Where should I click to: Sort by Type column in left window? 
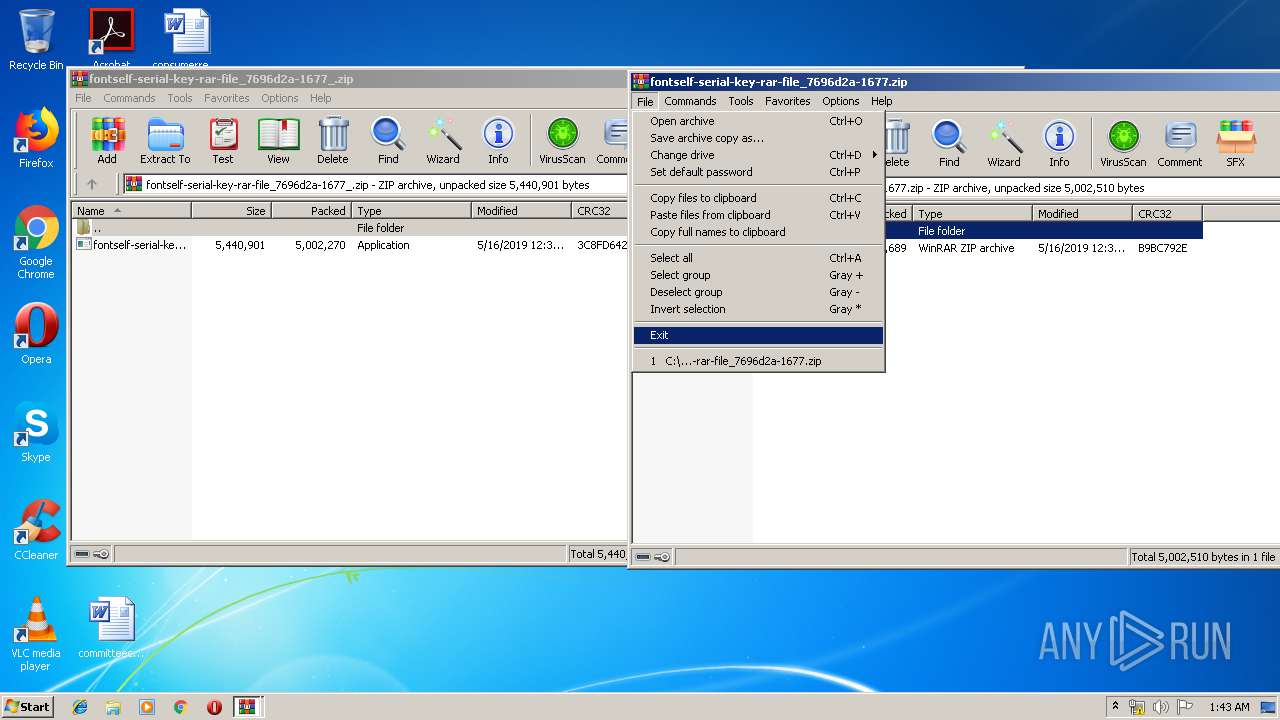tap(411, 211)
